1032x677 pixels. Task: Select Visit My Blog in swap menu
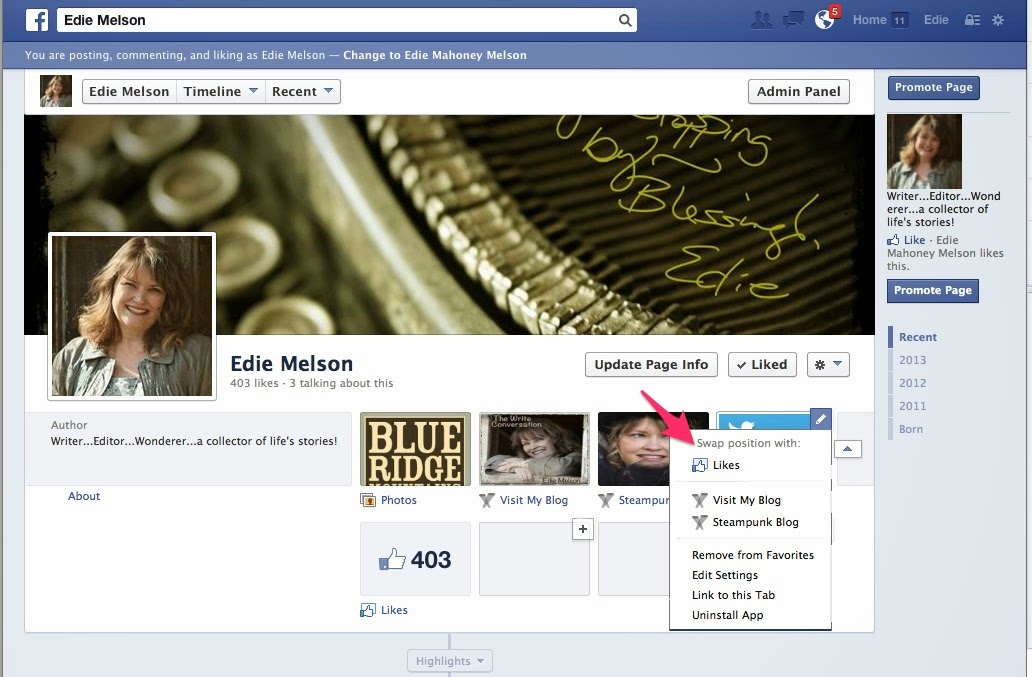[x=746, y=500]
